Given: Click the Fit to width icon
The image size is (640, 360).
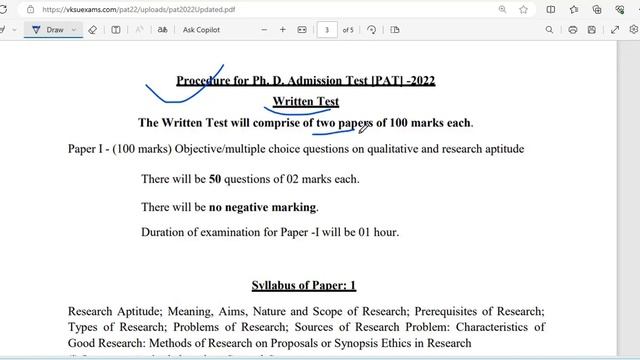Looking at the screenshot, I should click(x=302, y=30).
